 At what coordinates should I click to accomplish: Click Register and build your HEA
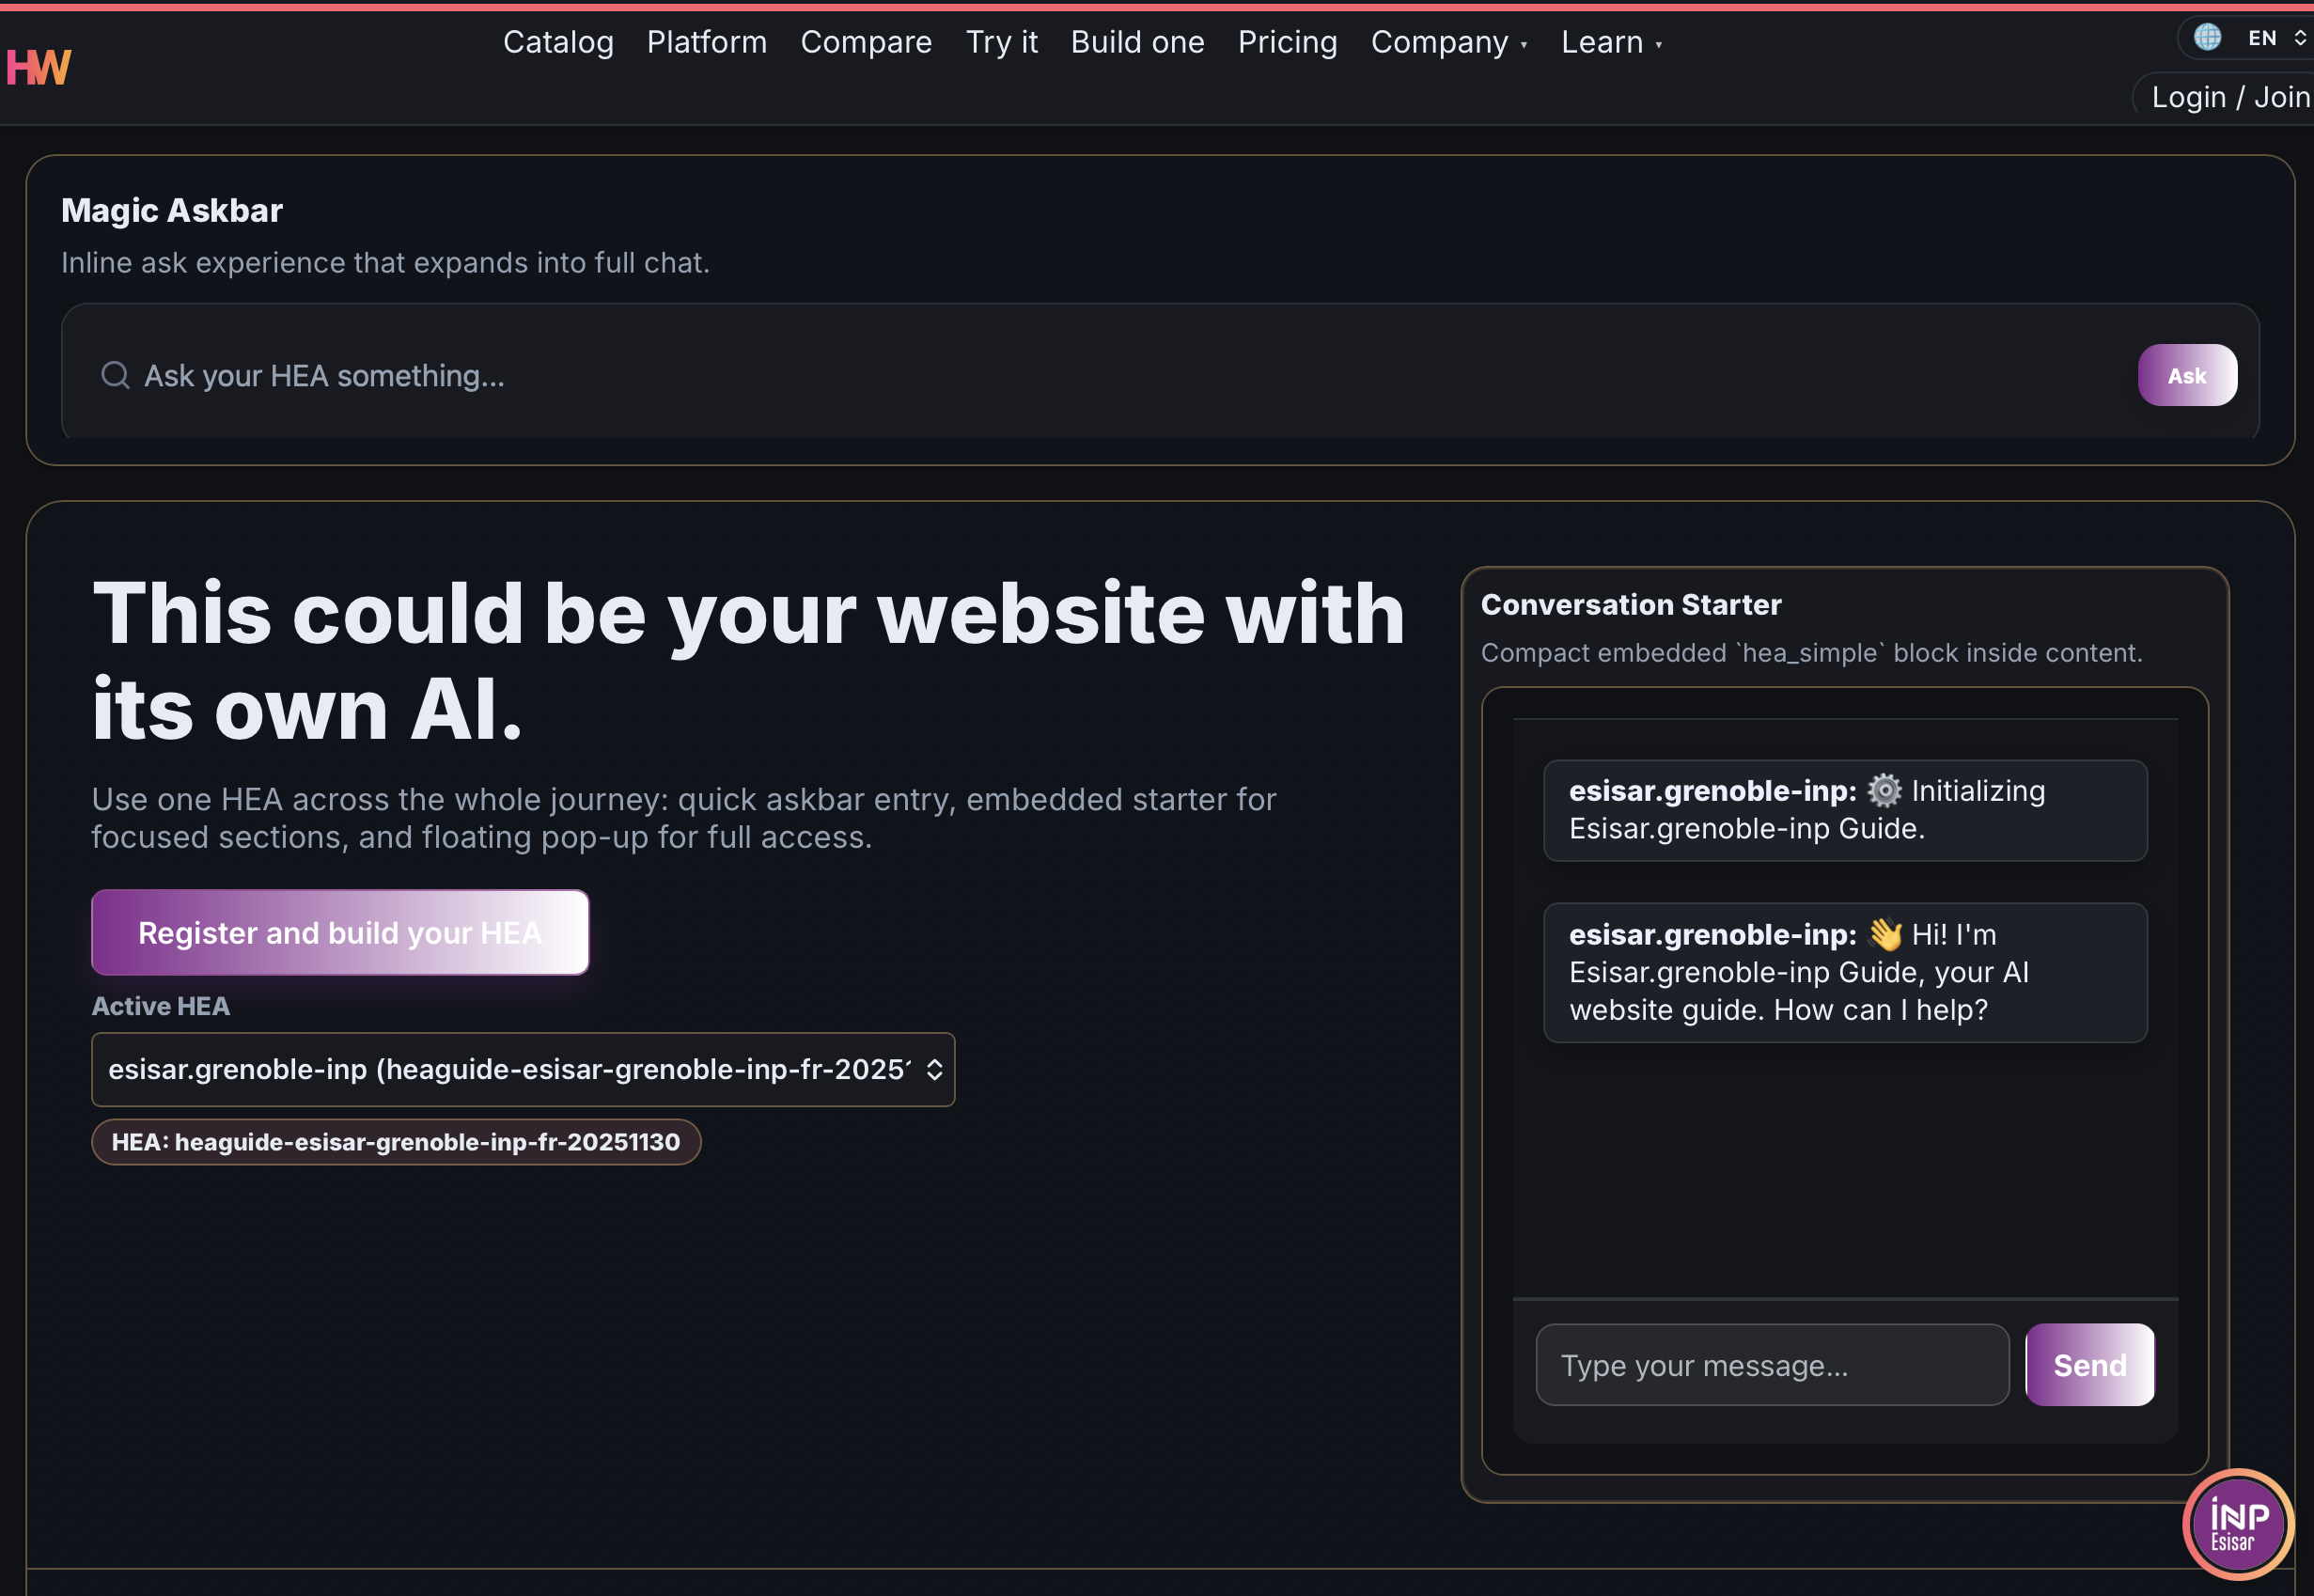coord(340,932)
